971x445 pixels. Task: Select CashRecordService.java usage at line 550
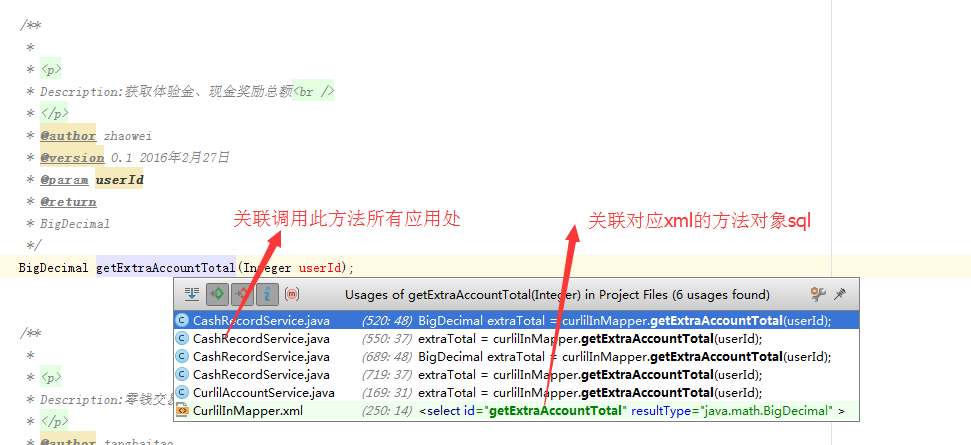[x=516, y=339]
